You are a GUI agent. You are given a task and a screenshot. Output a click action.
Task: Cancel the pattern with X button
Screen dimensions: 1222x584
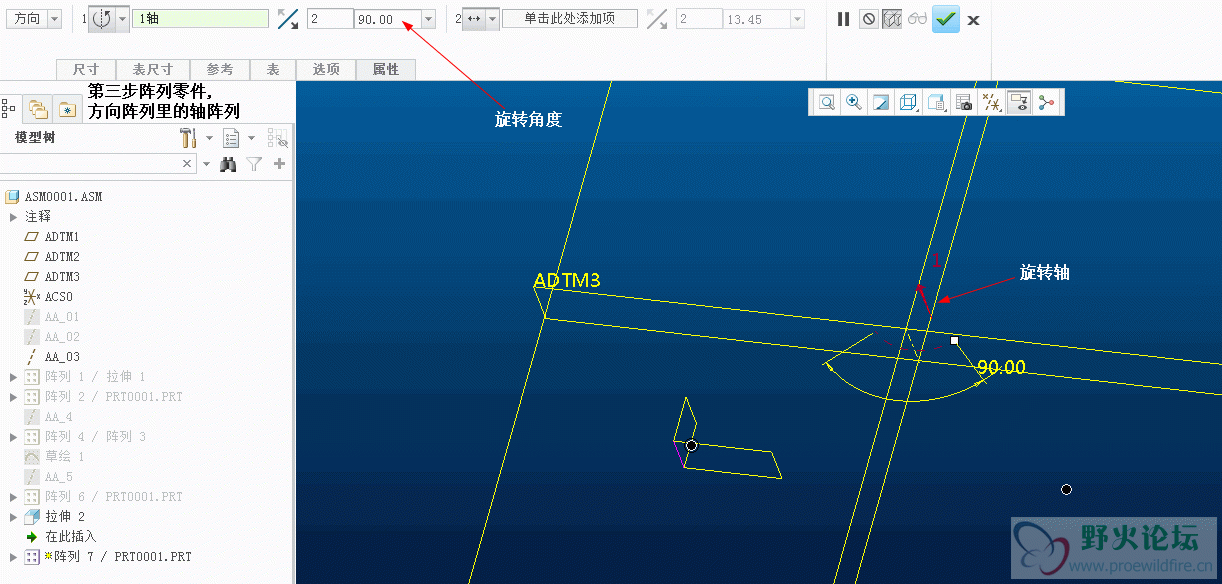(973, 20)
